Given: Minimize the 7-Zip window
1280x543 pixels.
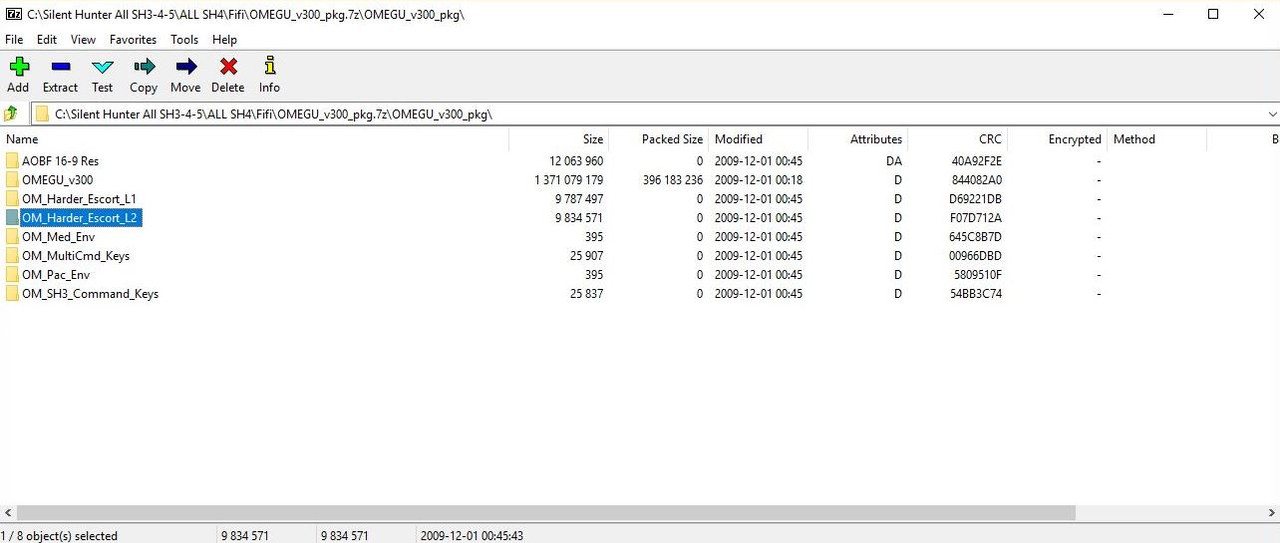Looking at the screenshot, I should tap(1170, 14).
